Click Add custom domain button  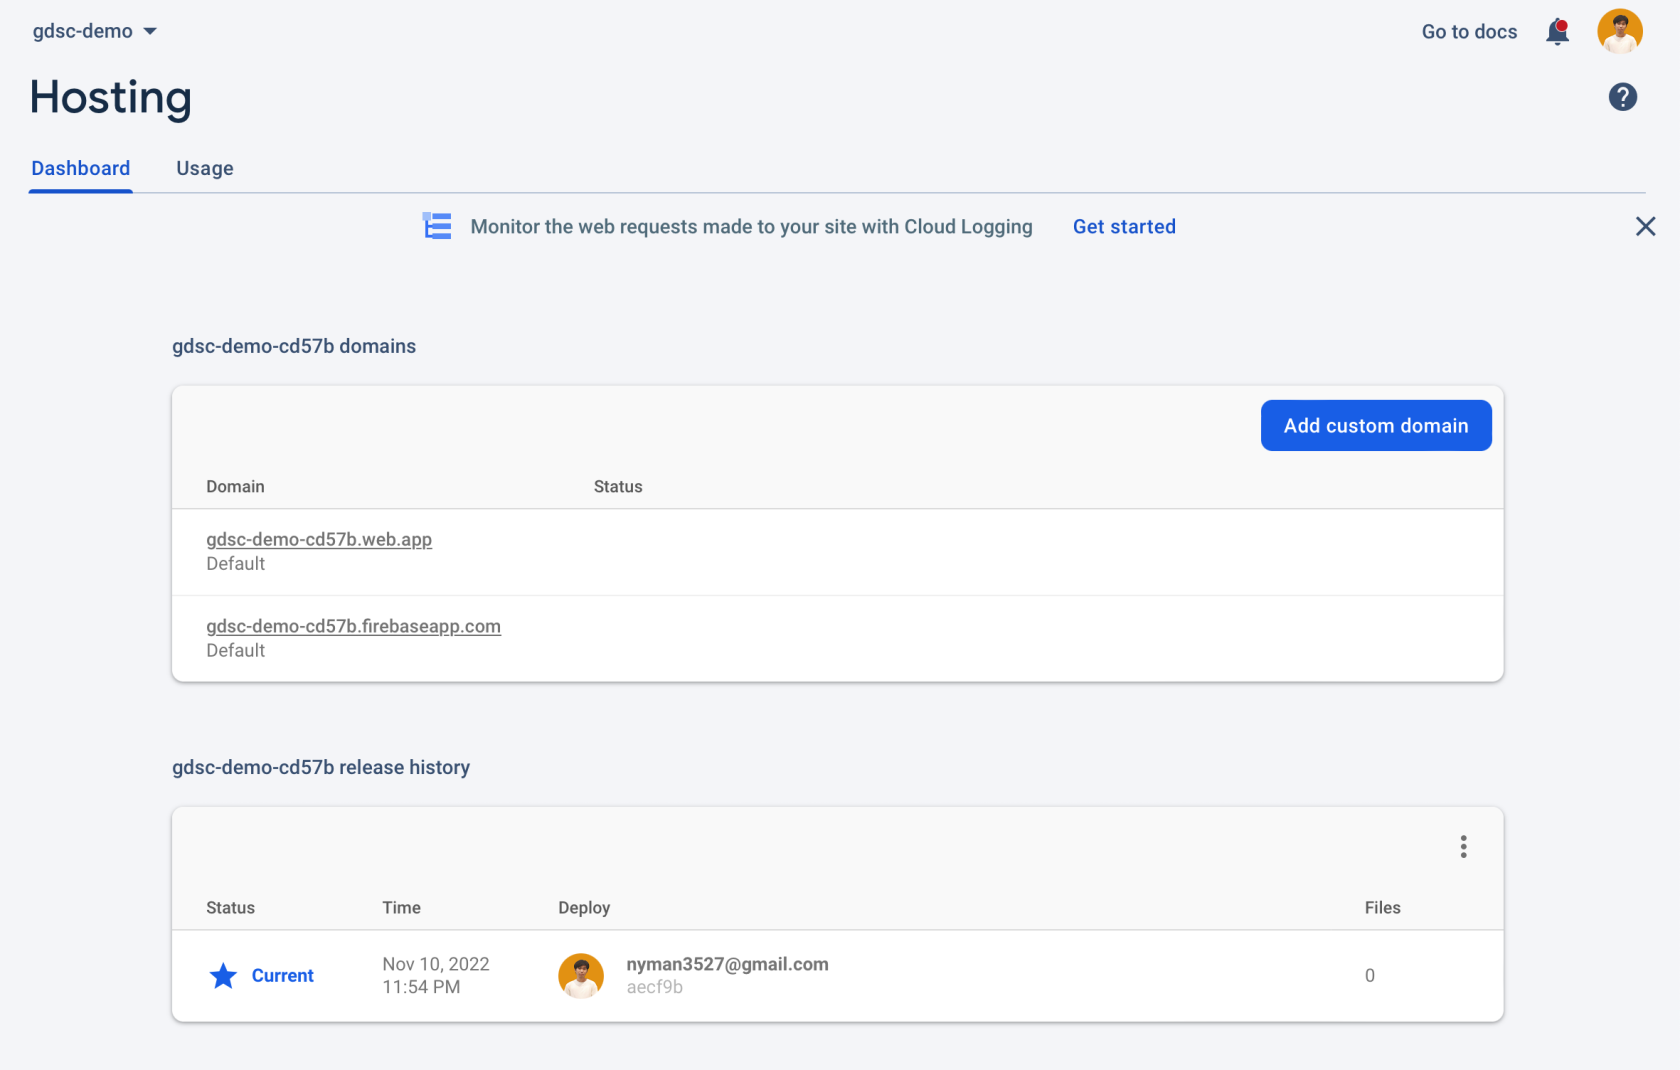point(1376,426)
